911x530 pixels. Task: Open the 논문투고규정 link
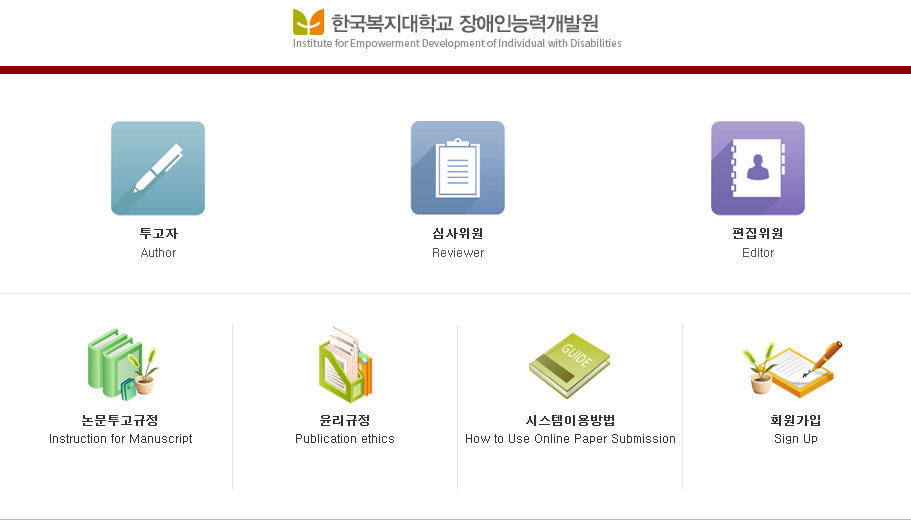pos(120,420)
